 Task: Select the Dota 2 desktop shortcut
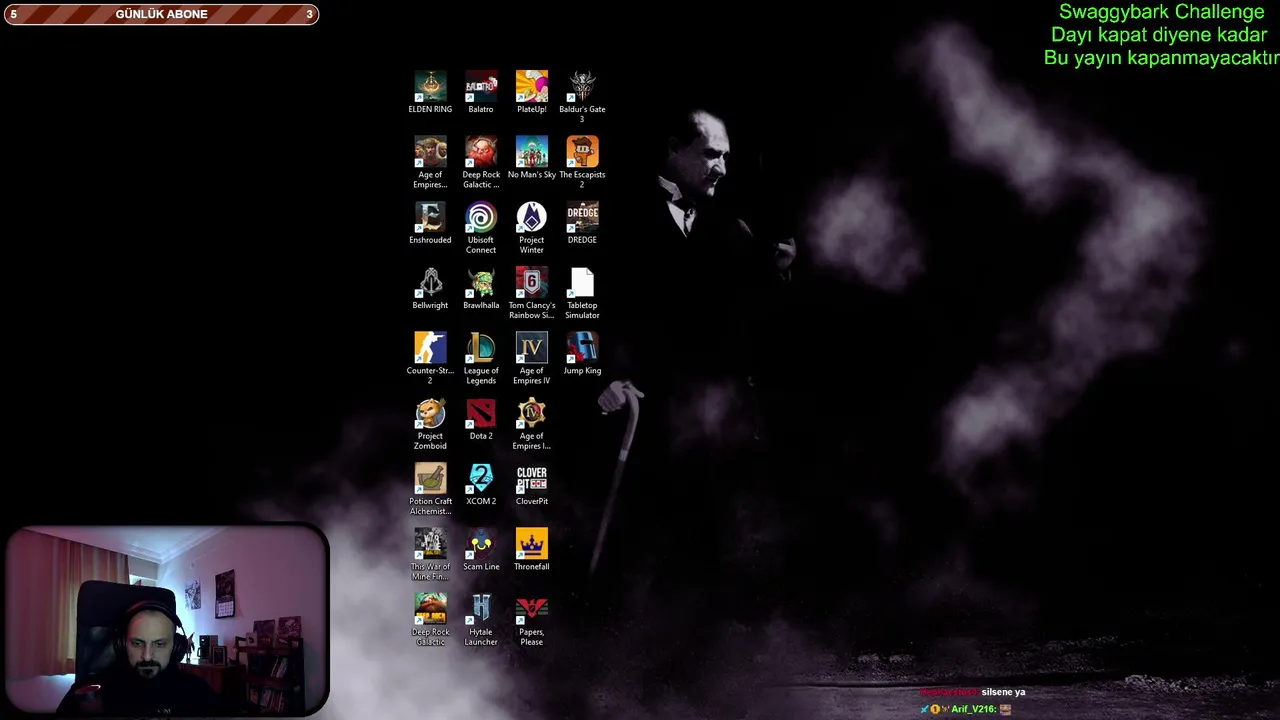click(481, 413)
